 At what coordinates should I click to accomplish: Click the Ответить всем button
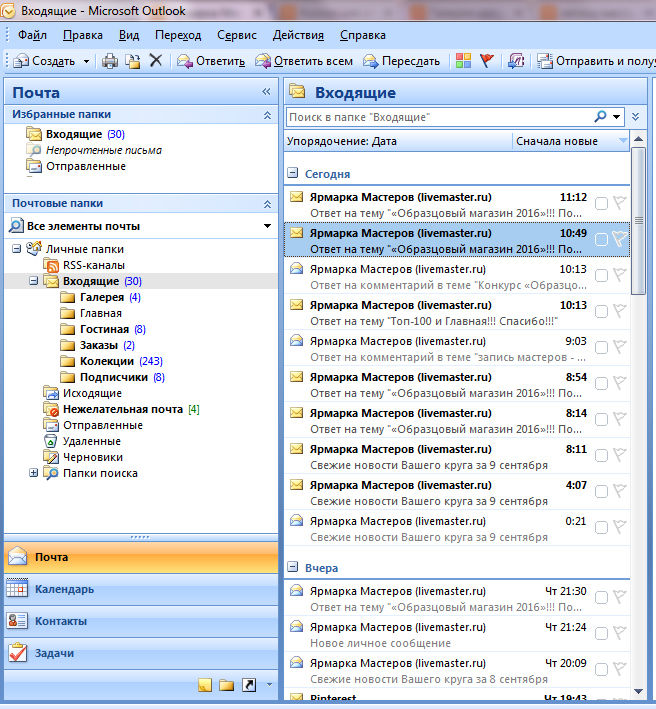304,61
